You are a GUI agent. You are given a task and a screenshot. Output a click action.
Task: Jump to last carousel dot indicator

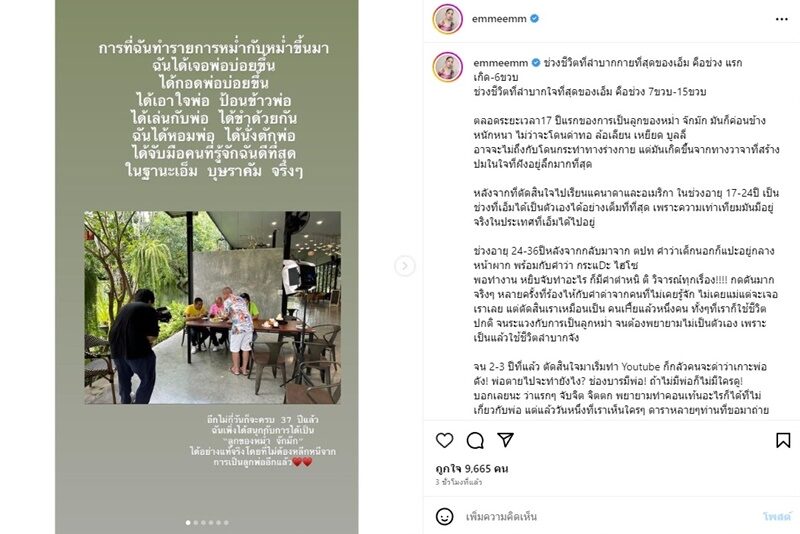[x=227, y=522]
